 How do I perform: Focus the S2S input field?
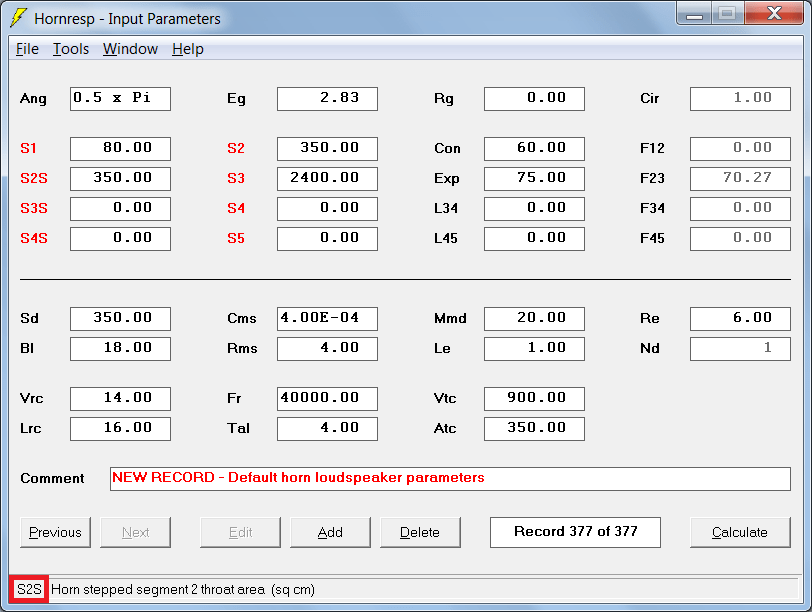point(120,179)
